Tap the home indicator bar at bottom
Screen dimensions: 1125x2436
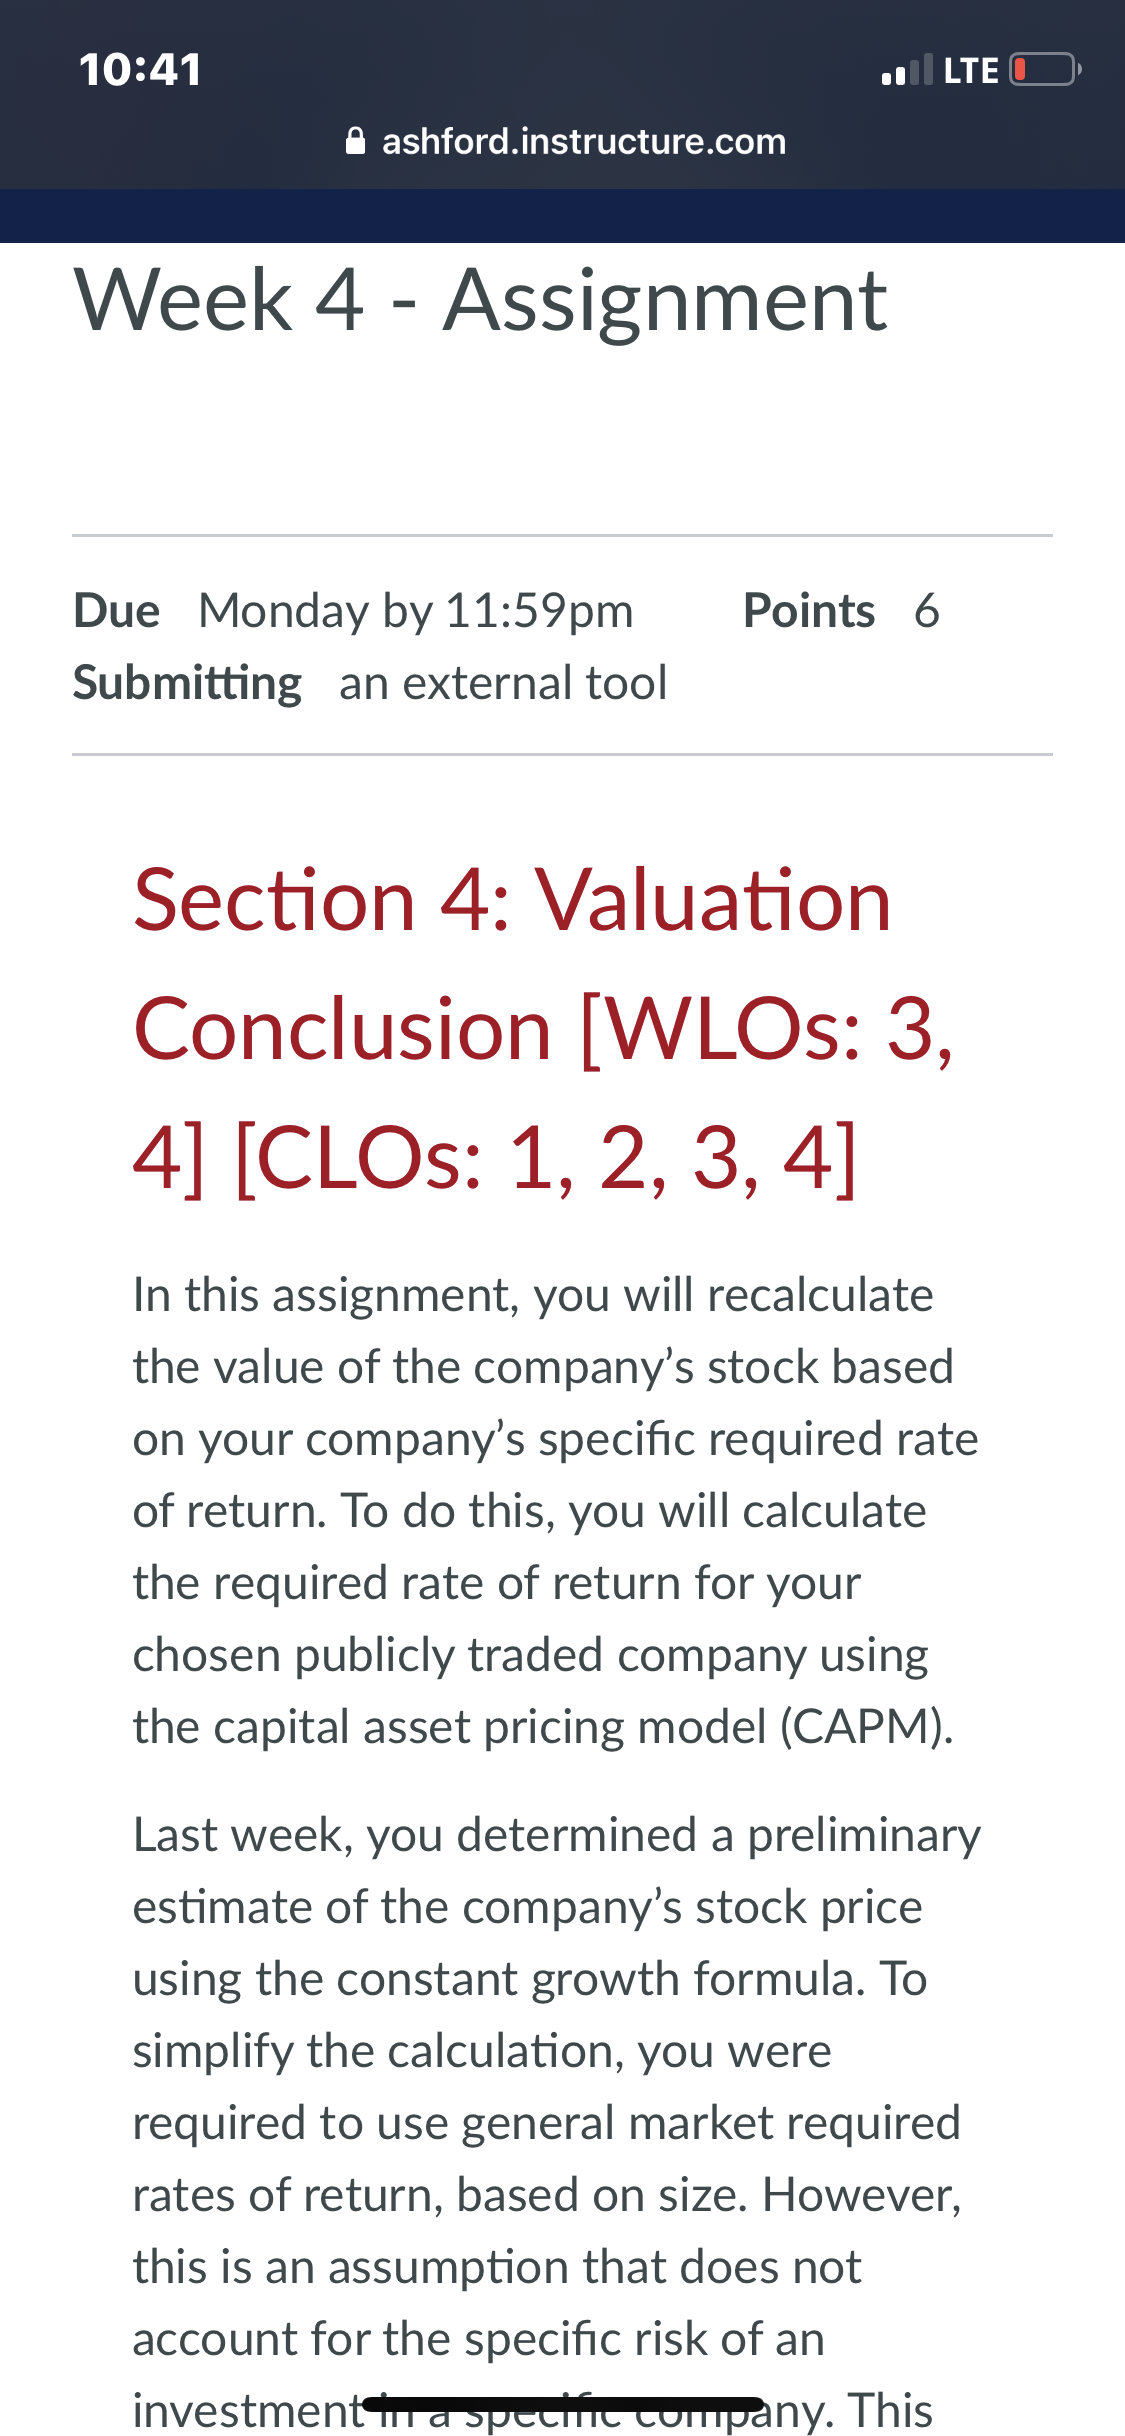[x=563, y=2405]
